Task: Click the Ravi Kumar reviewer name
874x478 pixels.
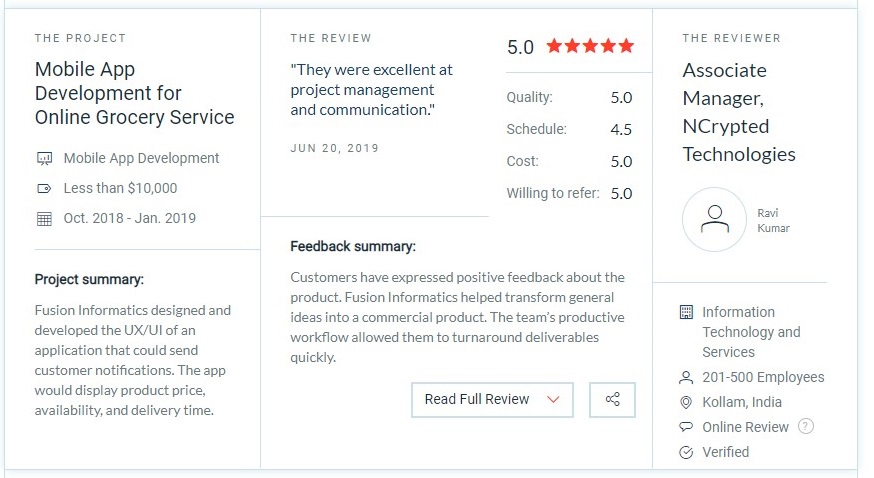Action: click(773, 220)
